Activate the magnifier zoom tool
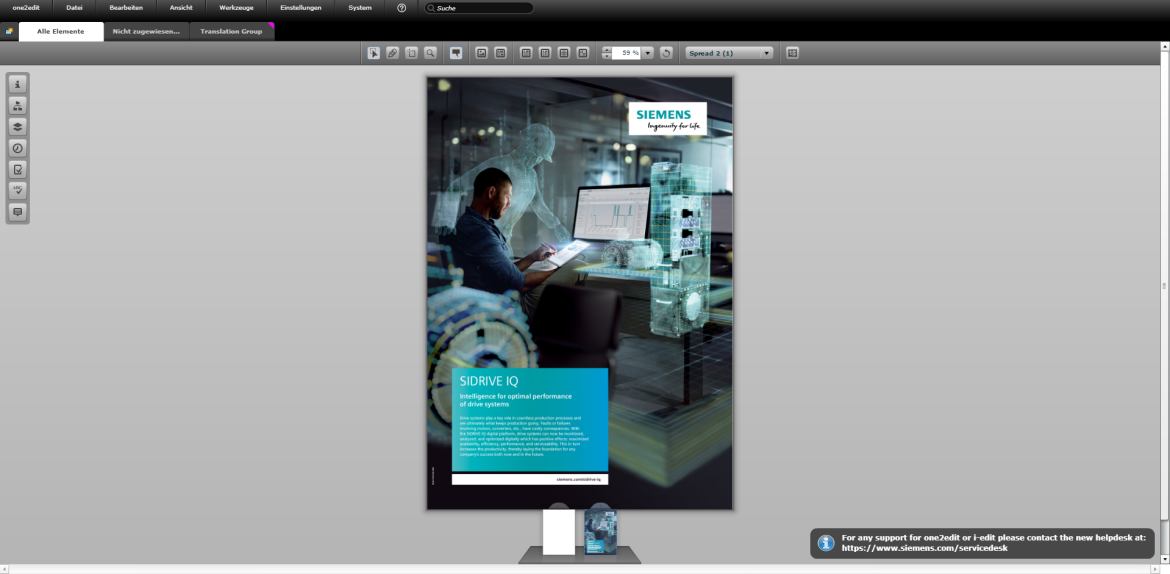 tap(431, 53)
